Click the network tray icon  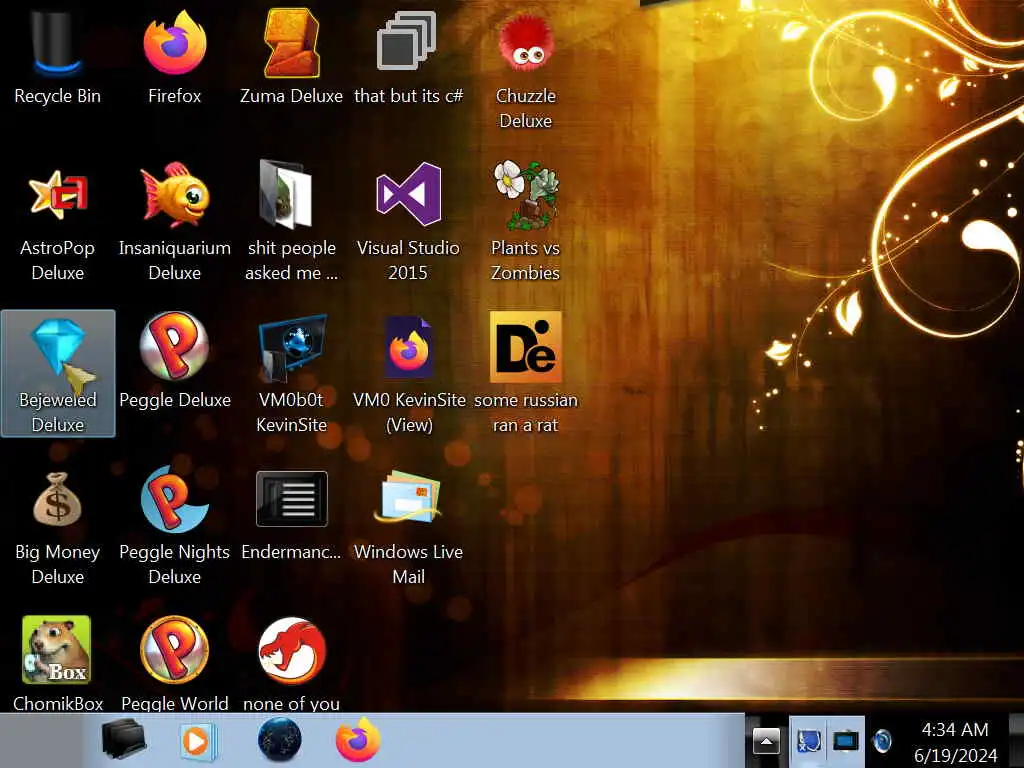(x=808, y=741)
